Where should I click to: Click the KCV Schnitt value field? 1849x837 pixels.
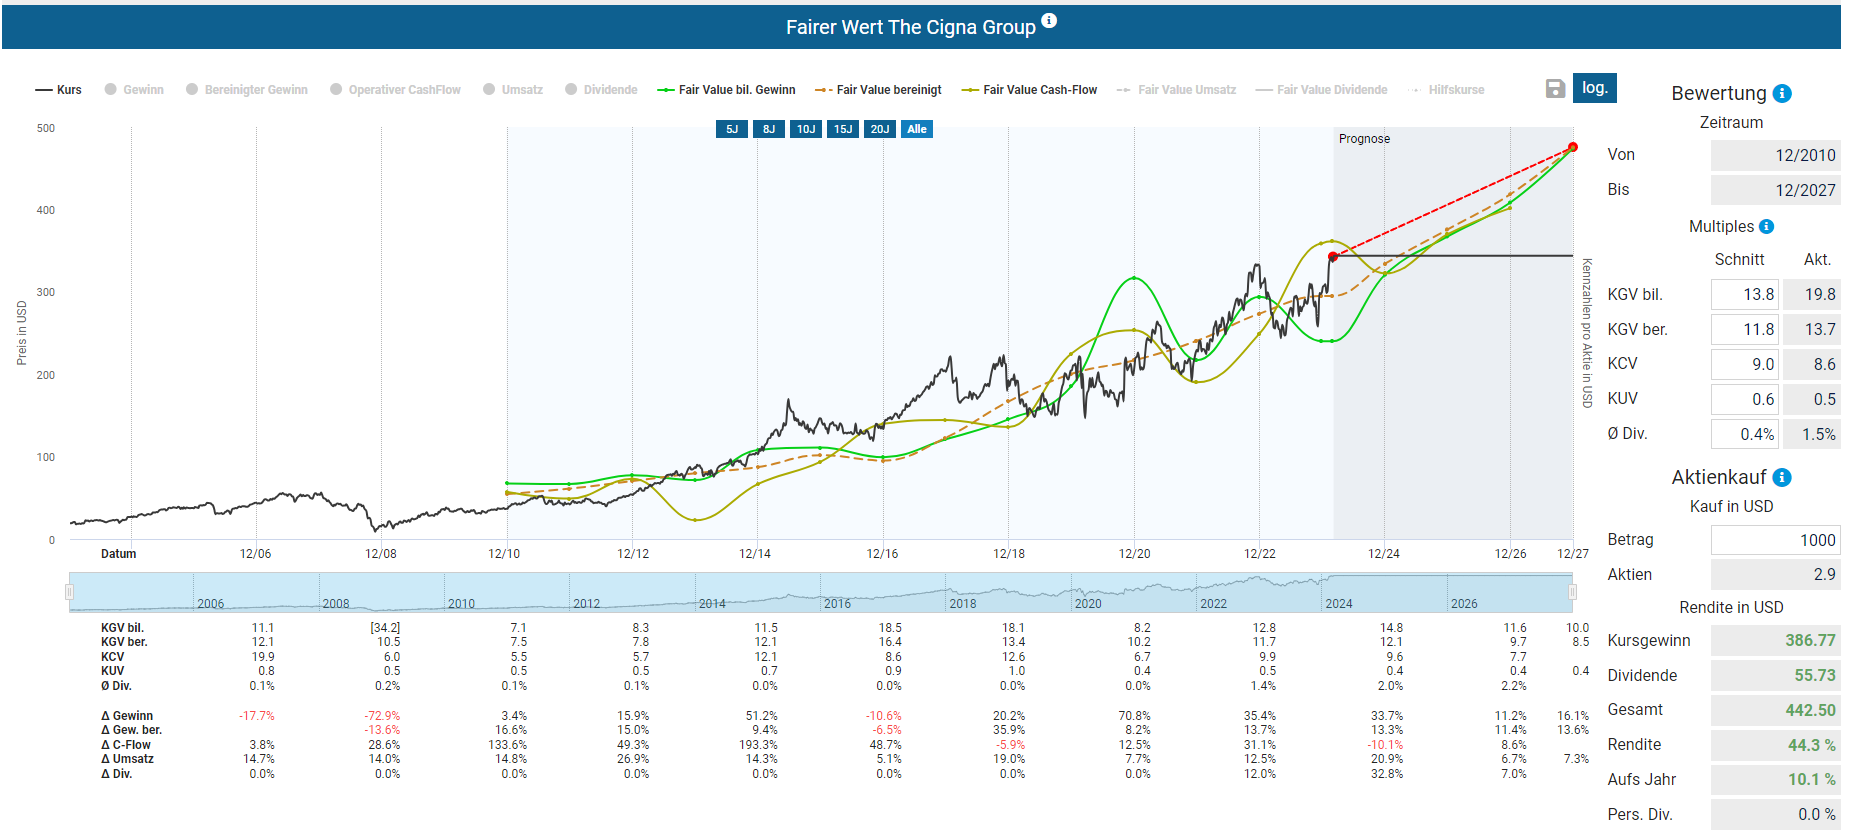point(1744,364)
